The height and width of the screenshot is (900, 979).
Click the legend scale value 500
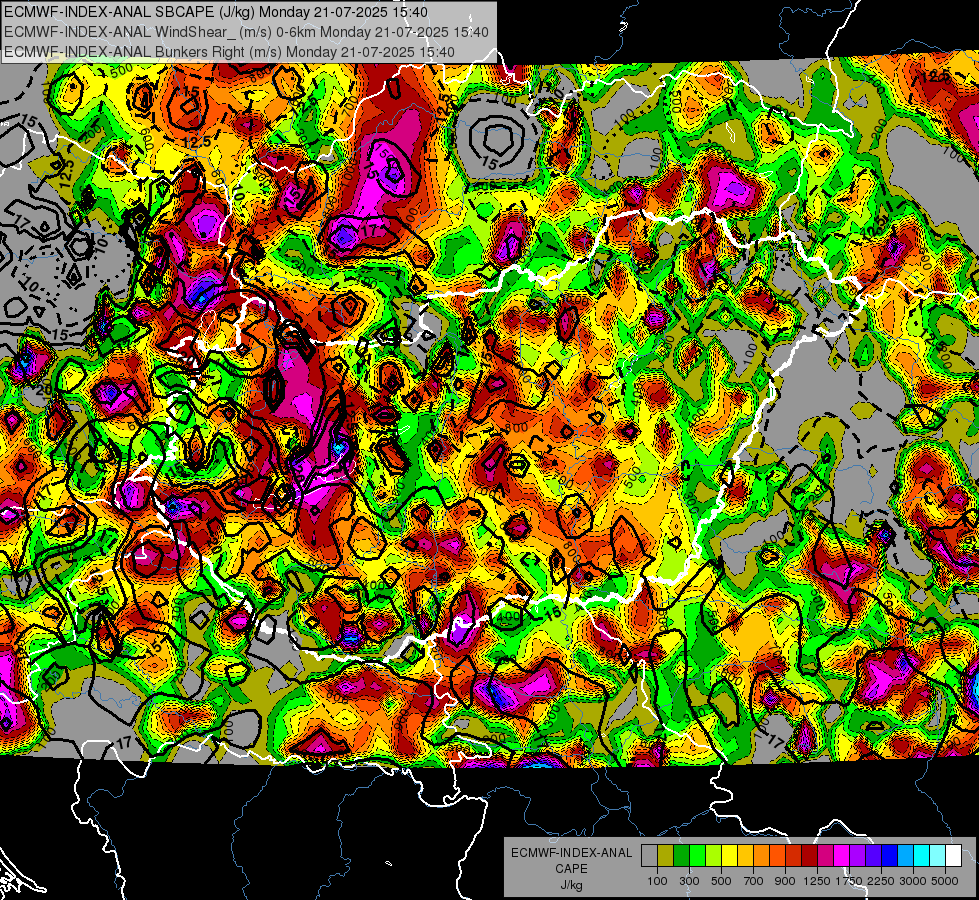click(x=721, y=881)
